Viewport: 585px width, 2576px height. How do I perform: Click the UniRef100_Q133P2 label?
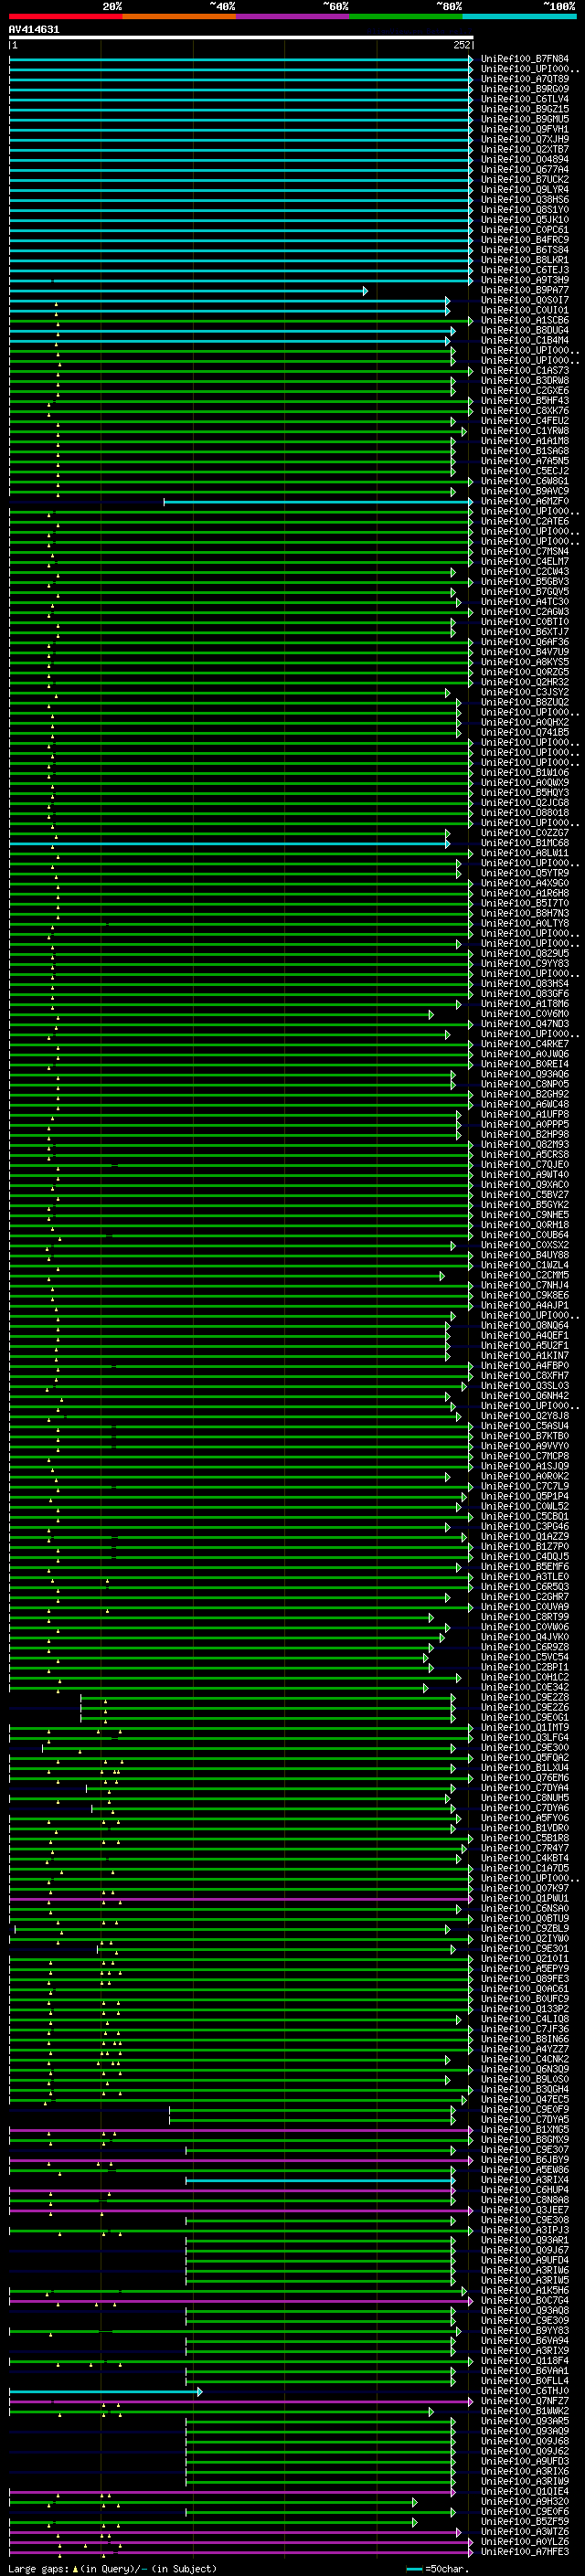(x=525, y=2008)
